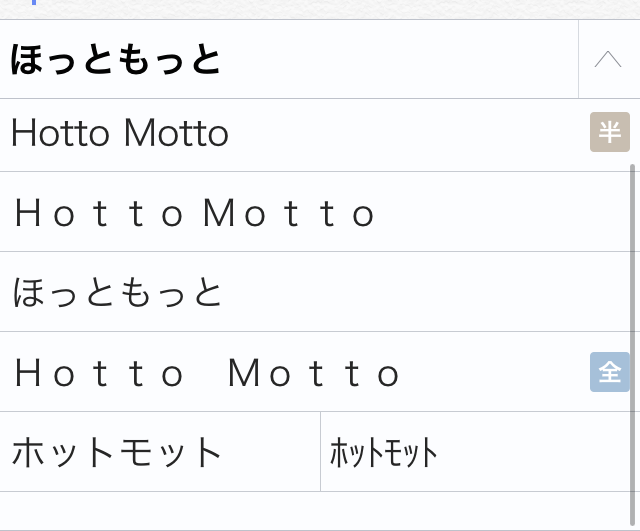640x531 pixels.
Task: Click the gap between "Hotto Motto" and the 半 badge
Action: [x=408, y=133]
